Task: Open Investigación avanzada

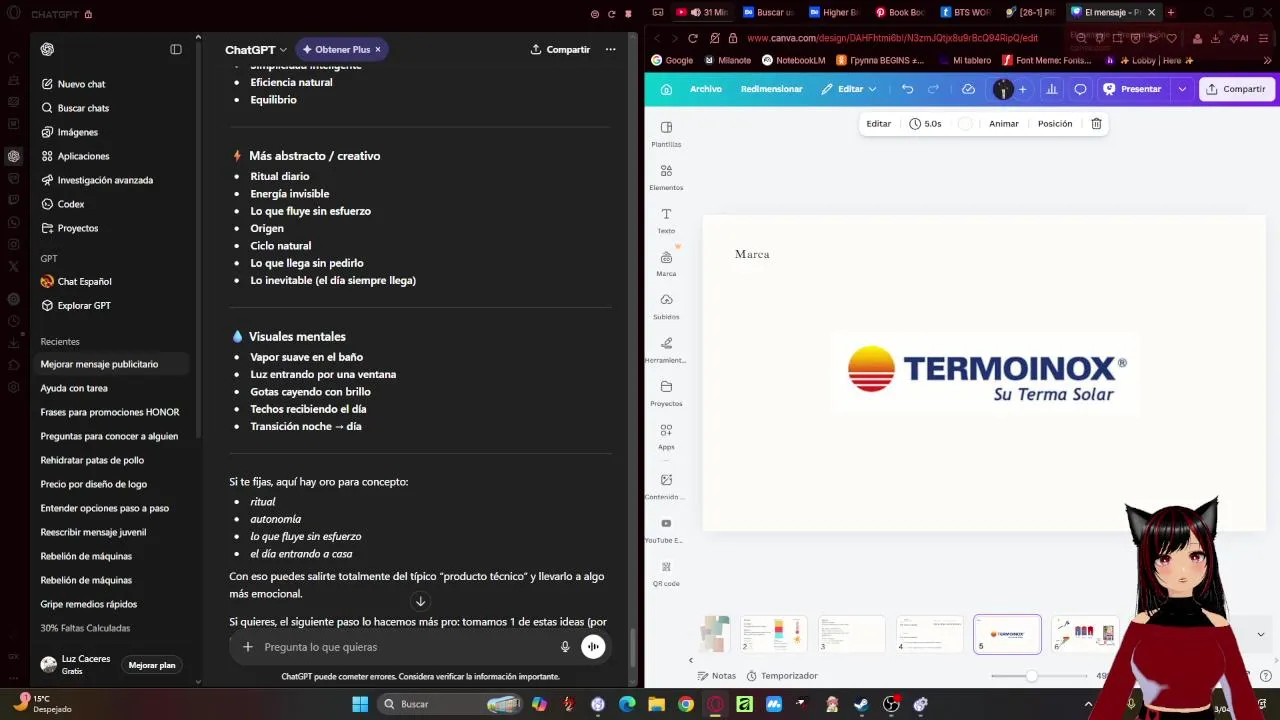Action: 105,180
